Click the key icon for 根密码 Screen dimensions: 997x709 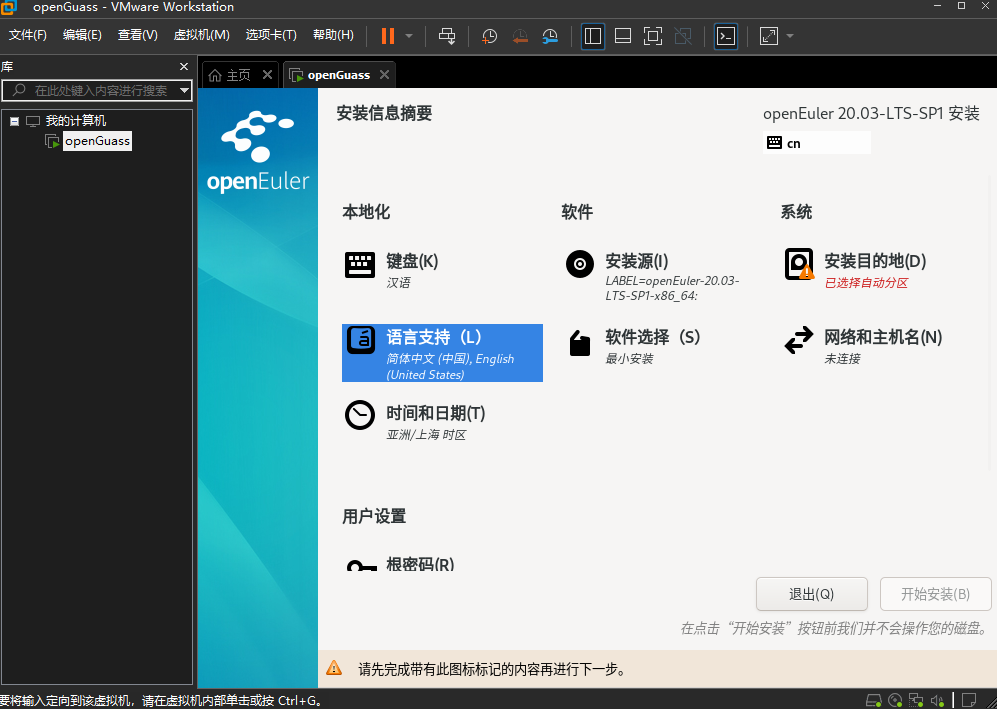[x=361, y=565]
